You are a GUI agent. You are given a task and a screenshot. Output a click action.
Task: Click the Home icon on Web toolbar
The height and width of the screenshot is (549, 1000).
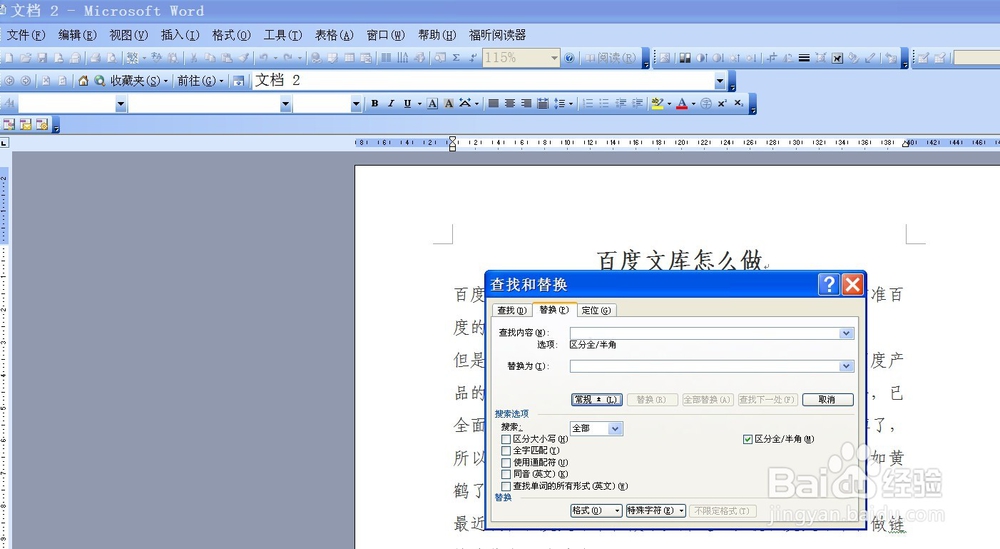click(x=83, y=81)
